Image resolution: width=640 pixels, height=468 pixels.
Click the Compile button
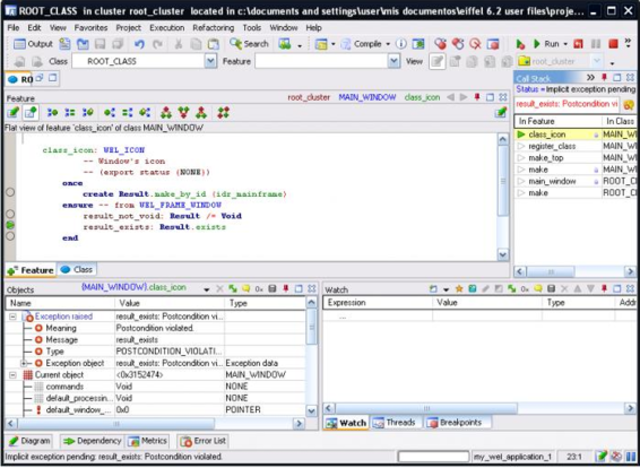(362, 44)
